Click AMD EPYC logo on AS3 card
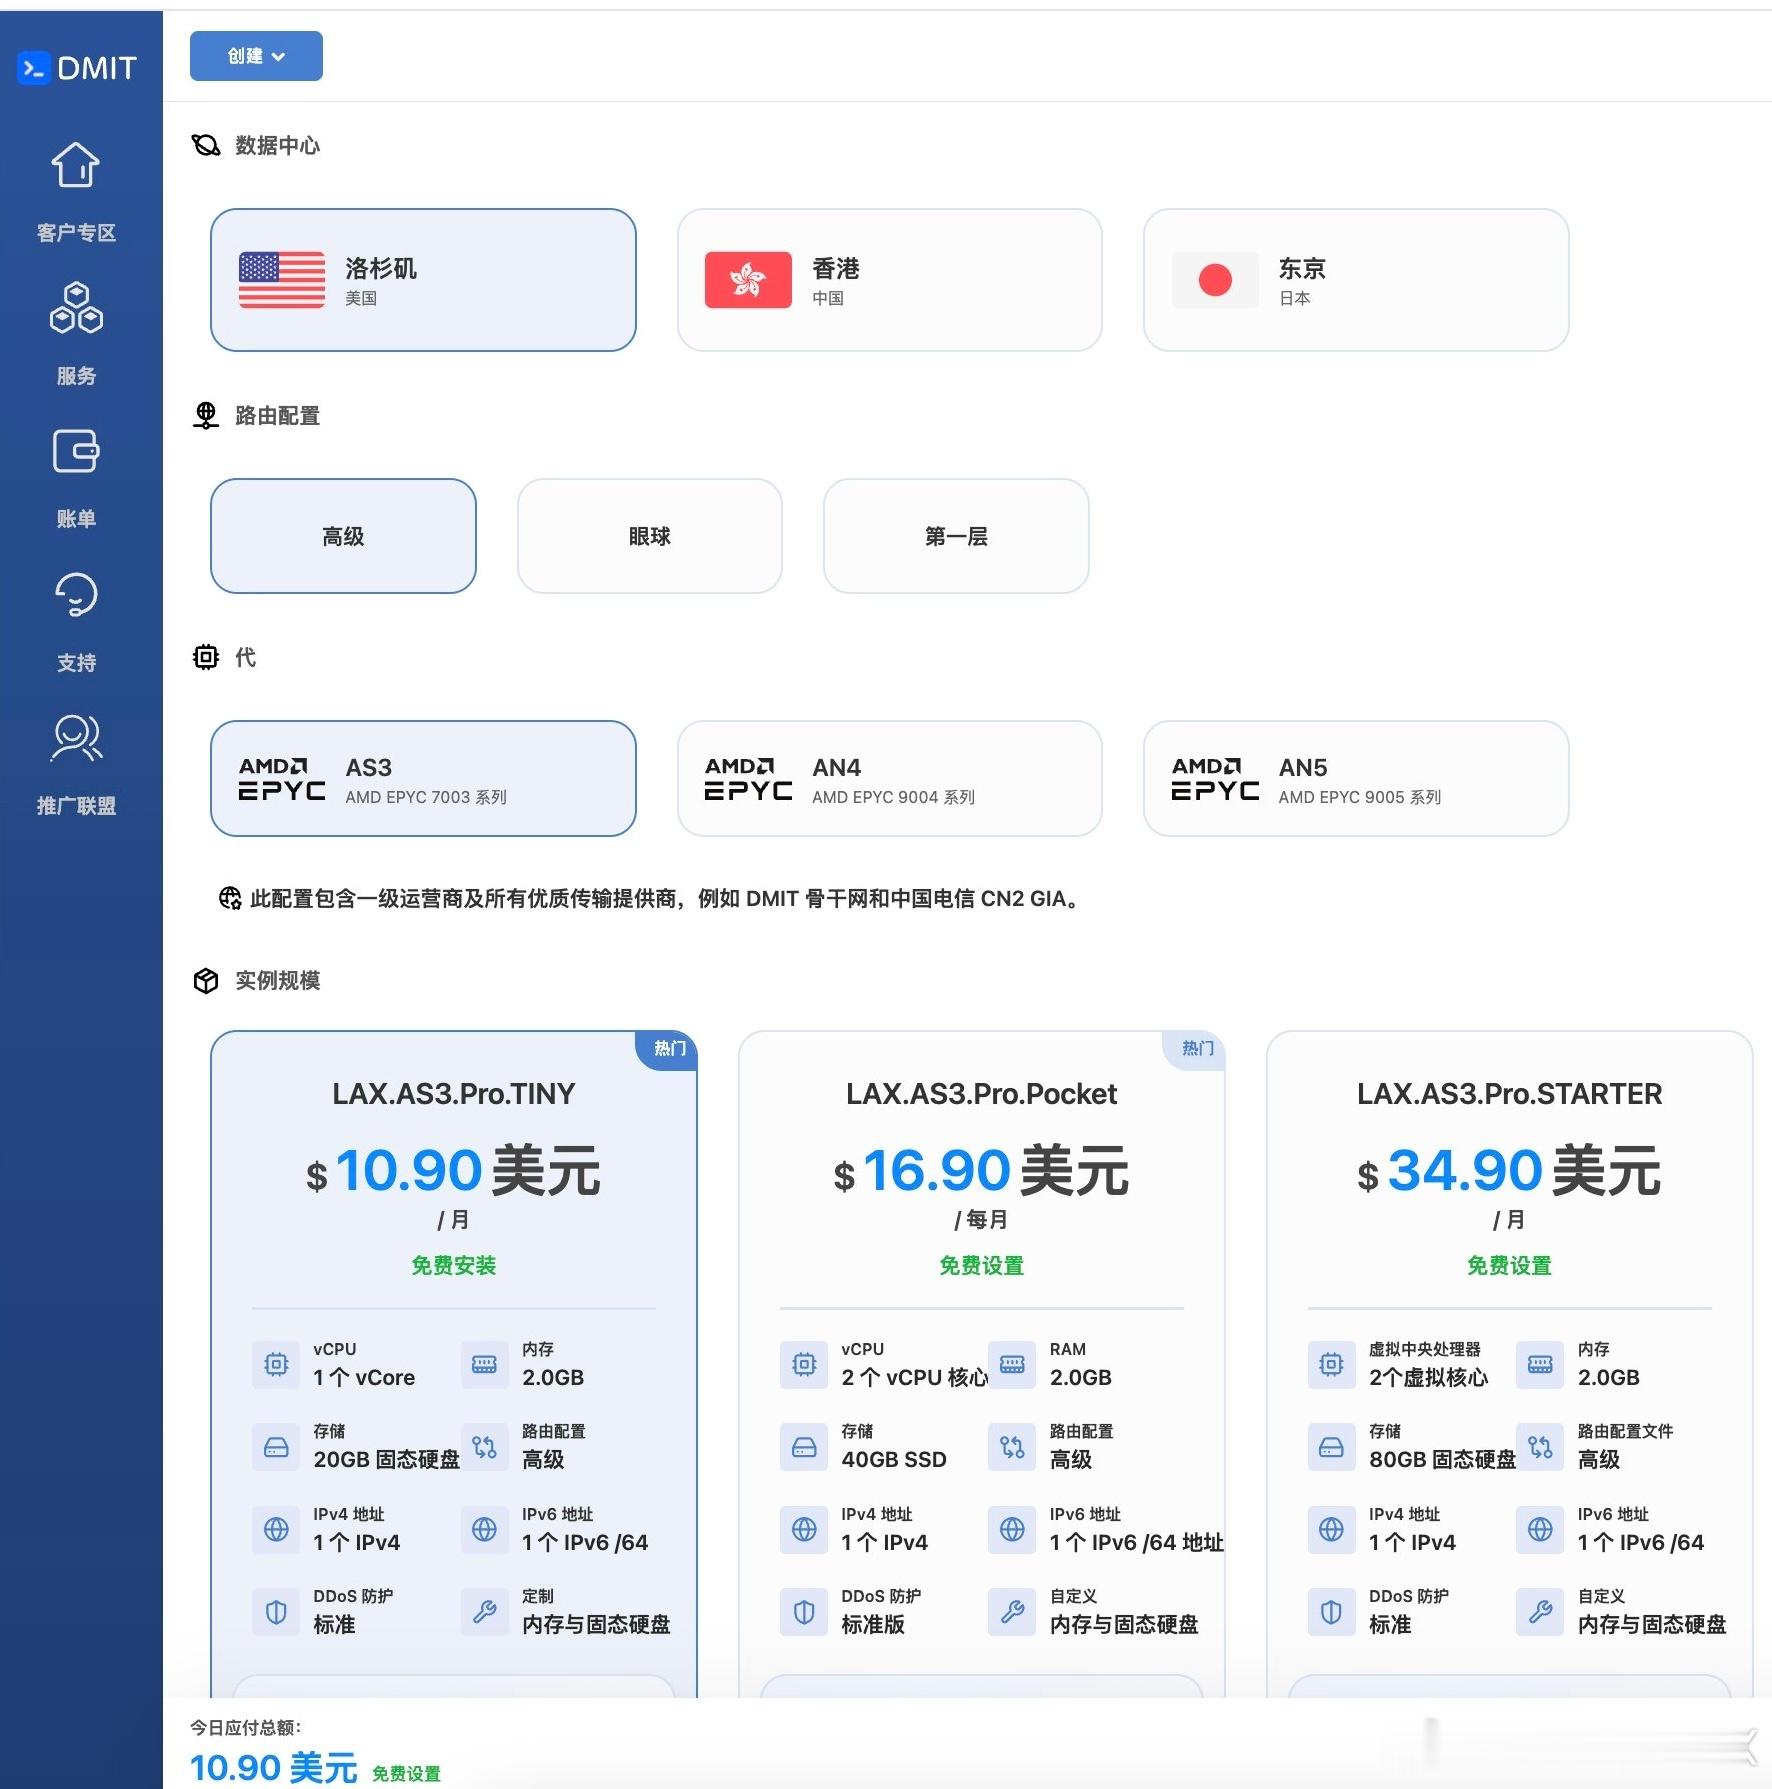This screenshot has width=1772, height=1789. point(282,779)
